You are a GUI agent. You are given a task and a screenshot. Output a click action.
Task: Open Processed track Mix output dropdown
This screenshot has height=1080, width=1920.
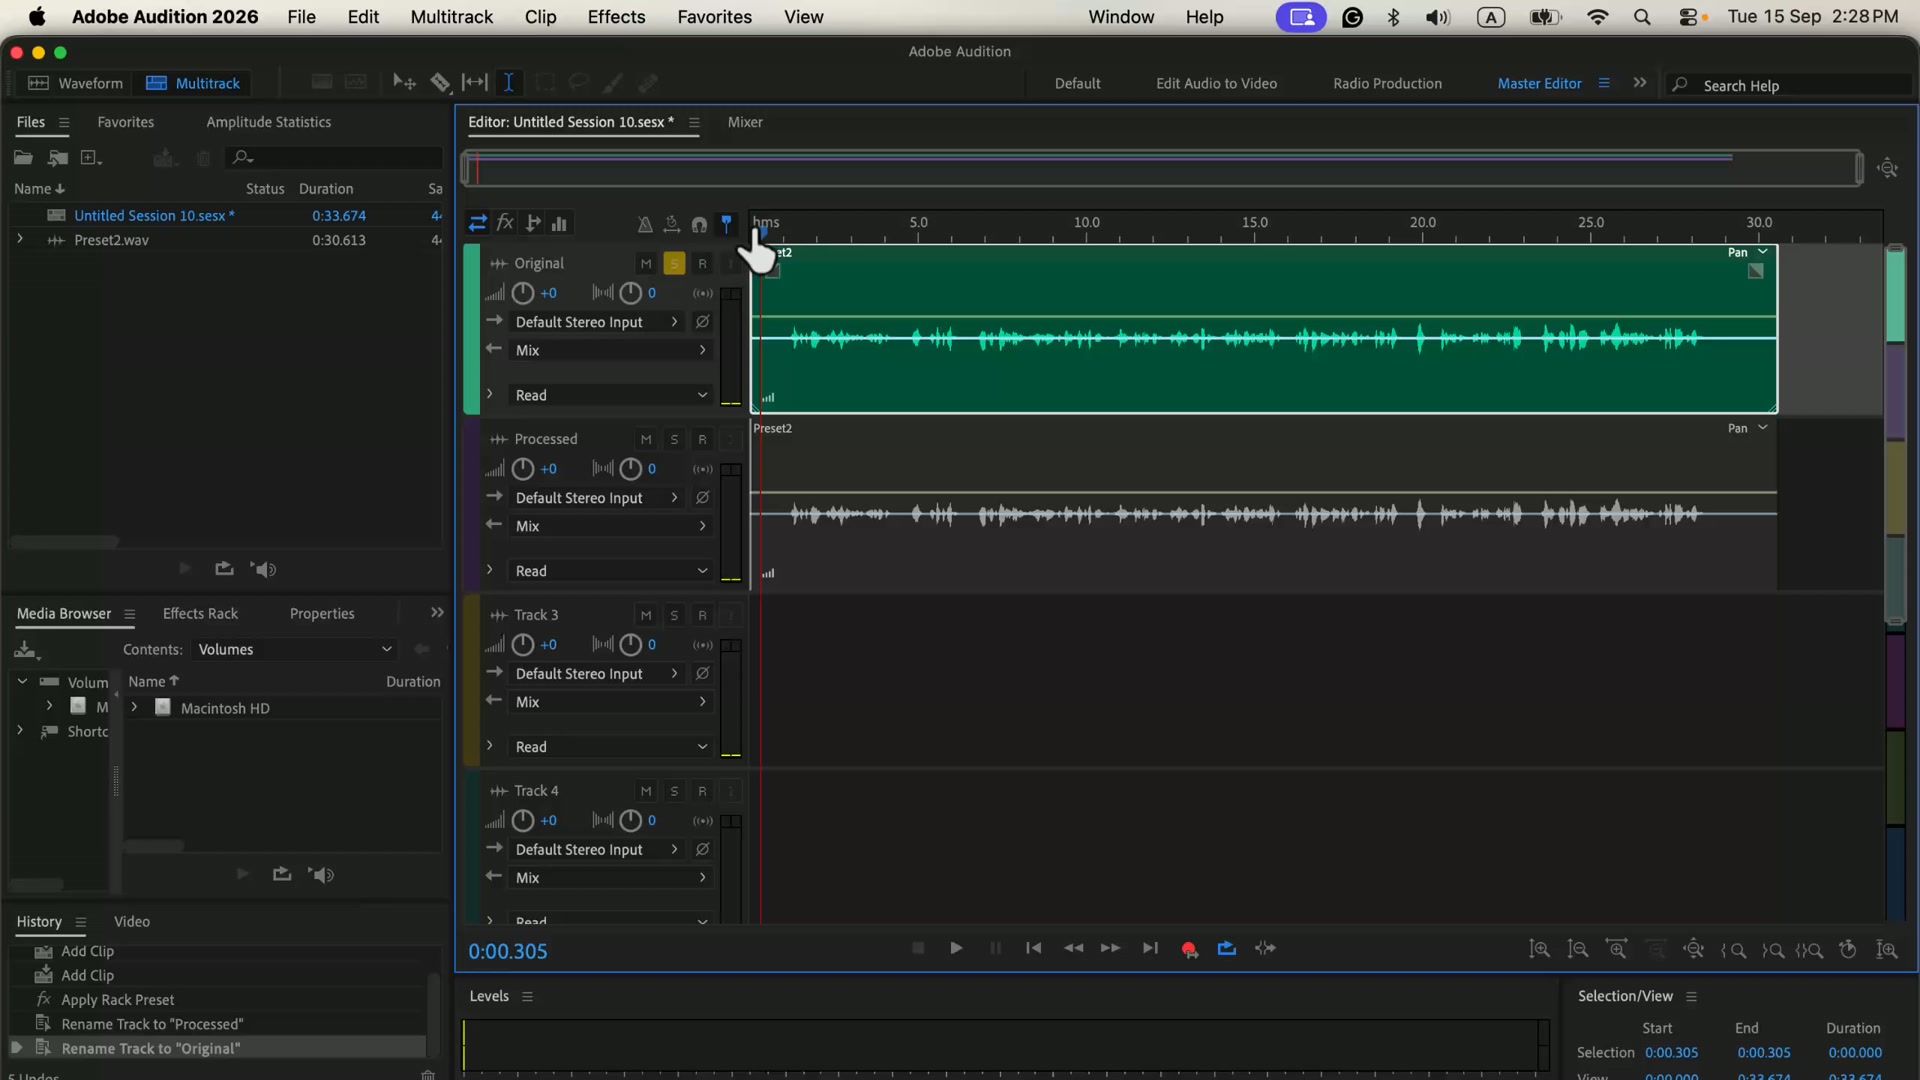tap(610, 526)
